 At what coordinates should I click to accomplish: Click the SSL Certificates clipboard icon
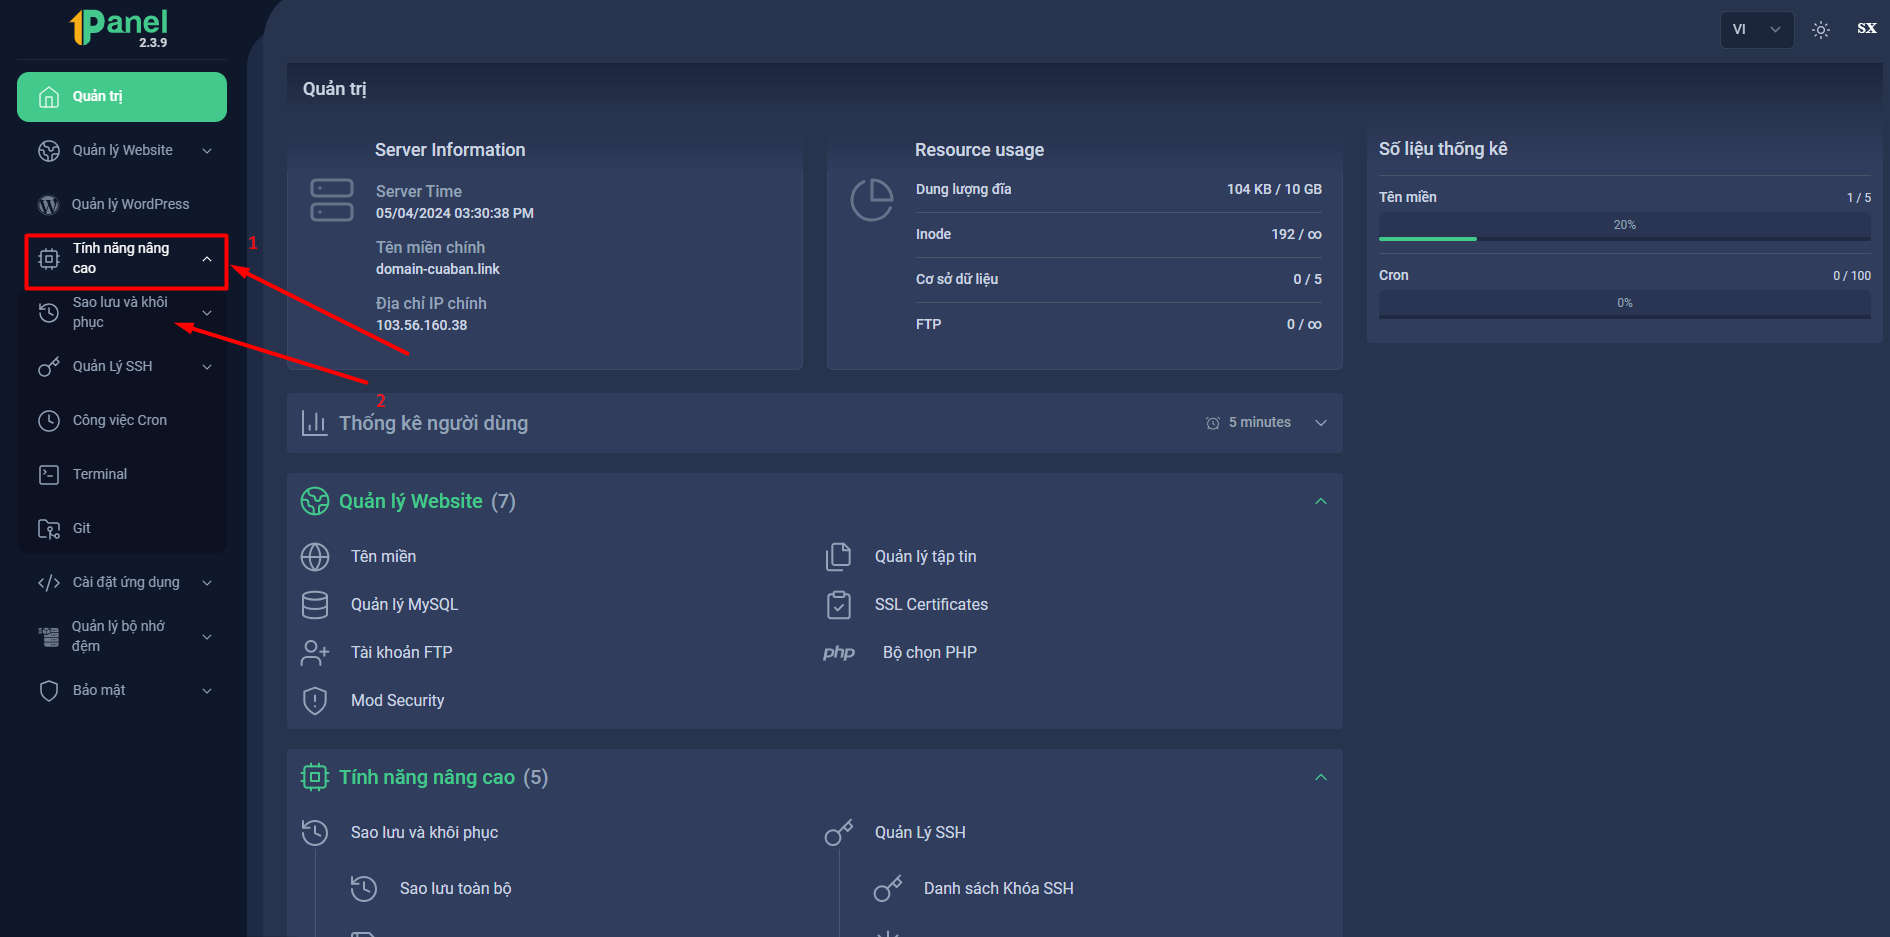tap(839, 605)
